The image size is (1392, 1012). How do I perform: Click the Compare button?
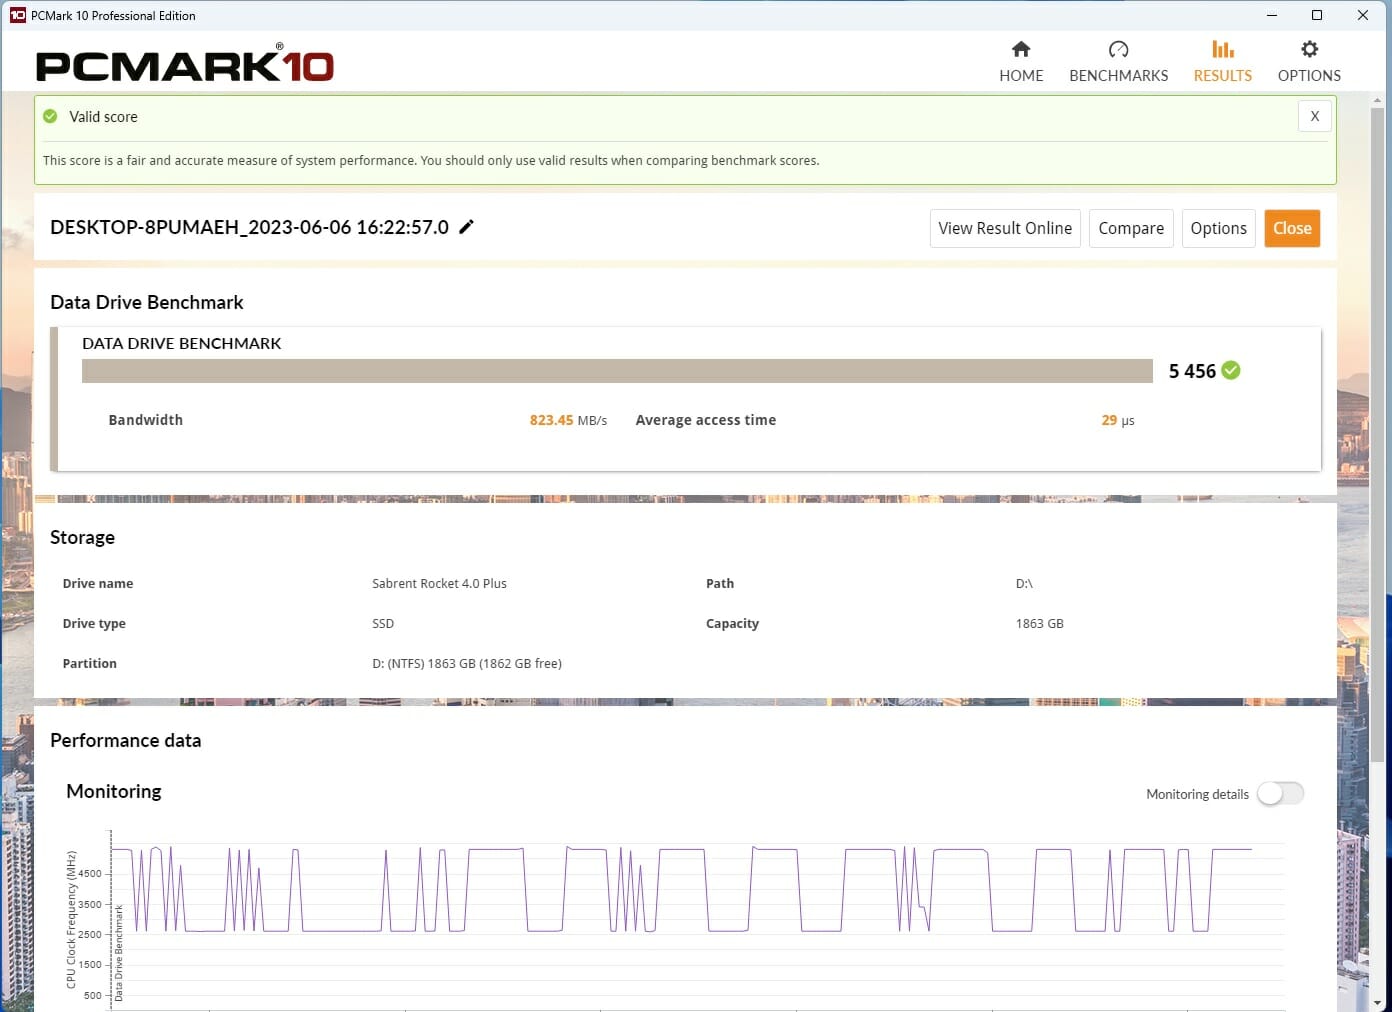pos(1131,228)
